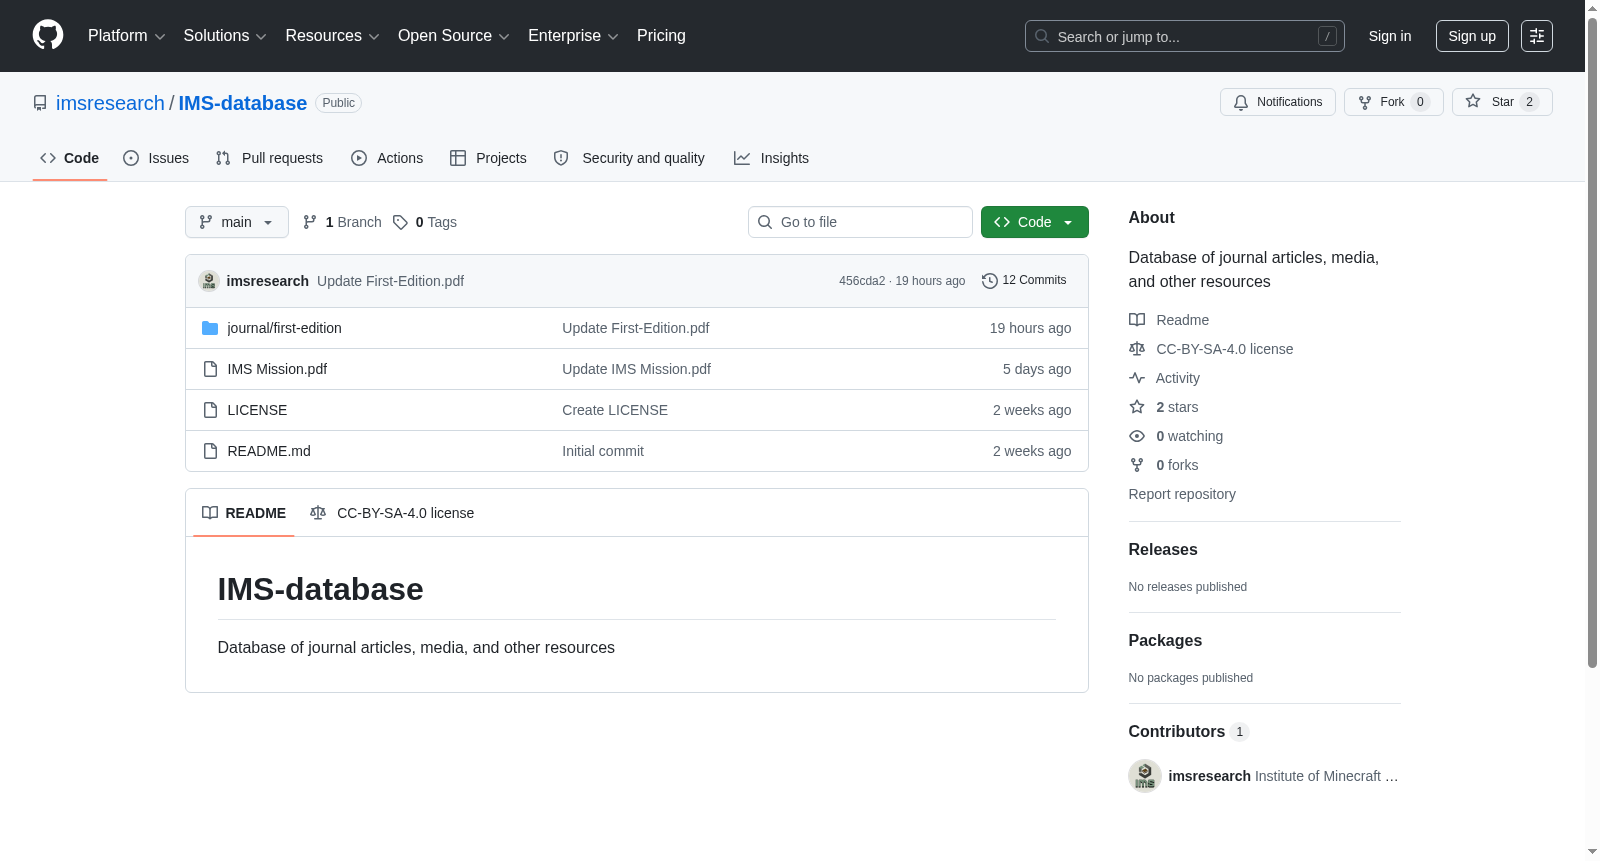Viewport: 1600px width, 861px height.
Task: Click the code brackets icon on the green Code button
Action: tap(1002, 222)
